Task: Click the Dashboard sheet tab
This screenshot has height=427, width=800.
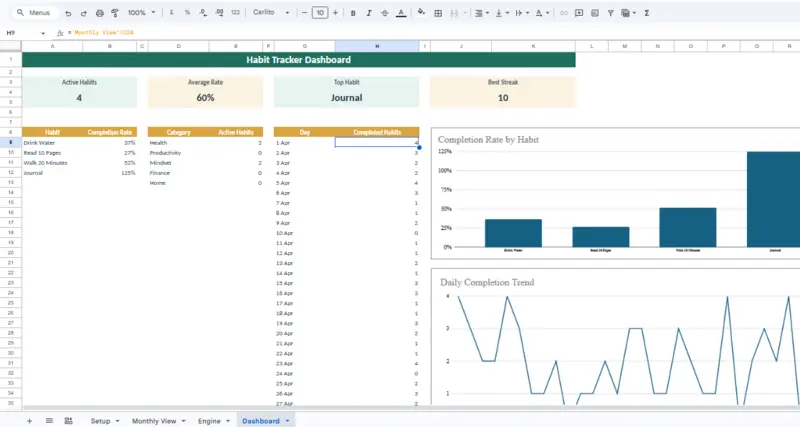Action: [x=261, y=421]
